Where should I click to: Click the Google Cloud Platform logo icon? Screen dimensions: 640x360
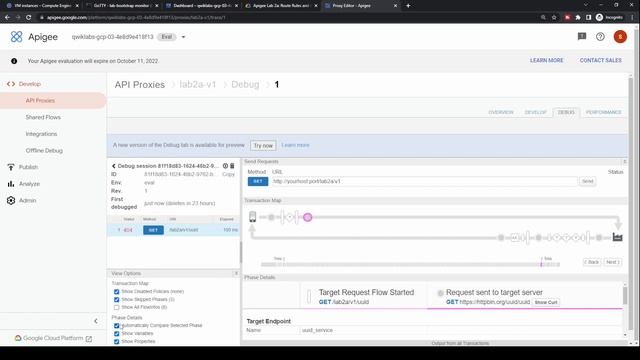(x=18, y=338)
